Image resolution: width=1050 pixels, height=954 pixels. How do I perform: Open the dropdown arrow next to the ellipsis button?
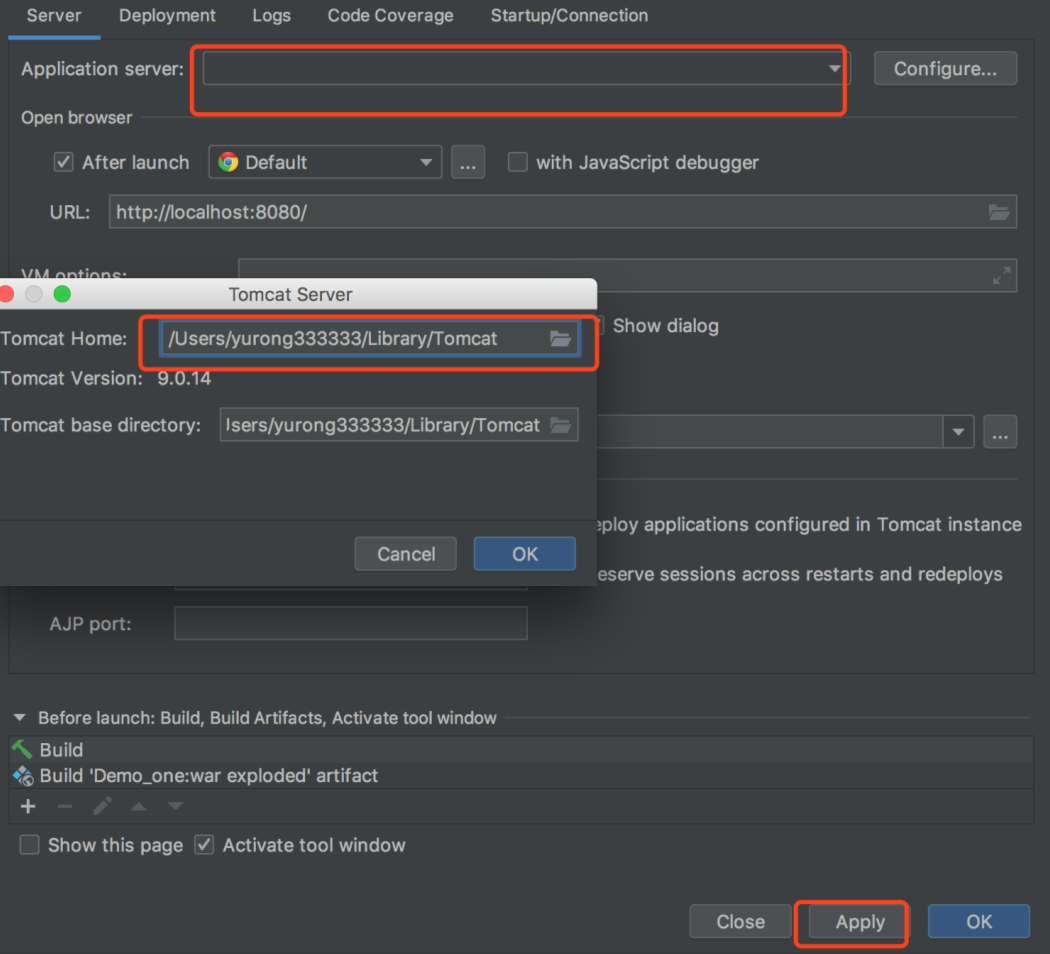[958, 432]
